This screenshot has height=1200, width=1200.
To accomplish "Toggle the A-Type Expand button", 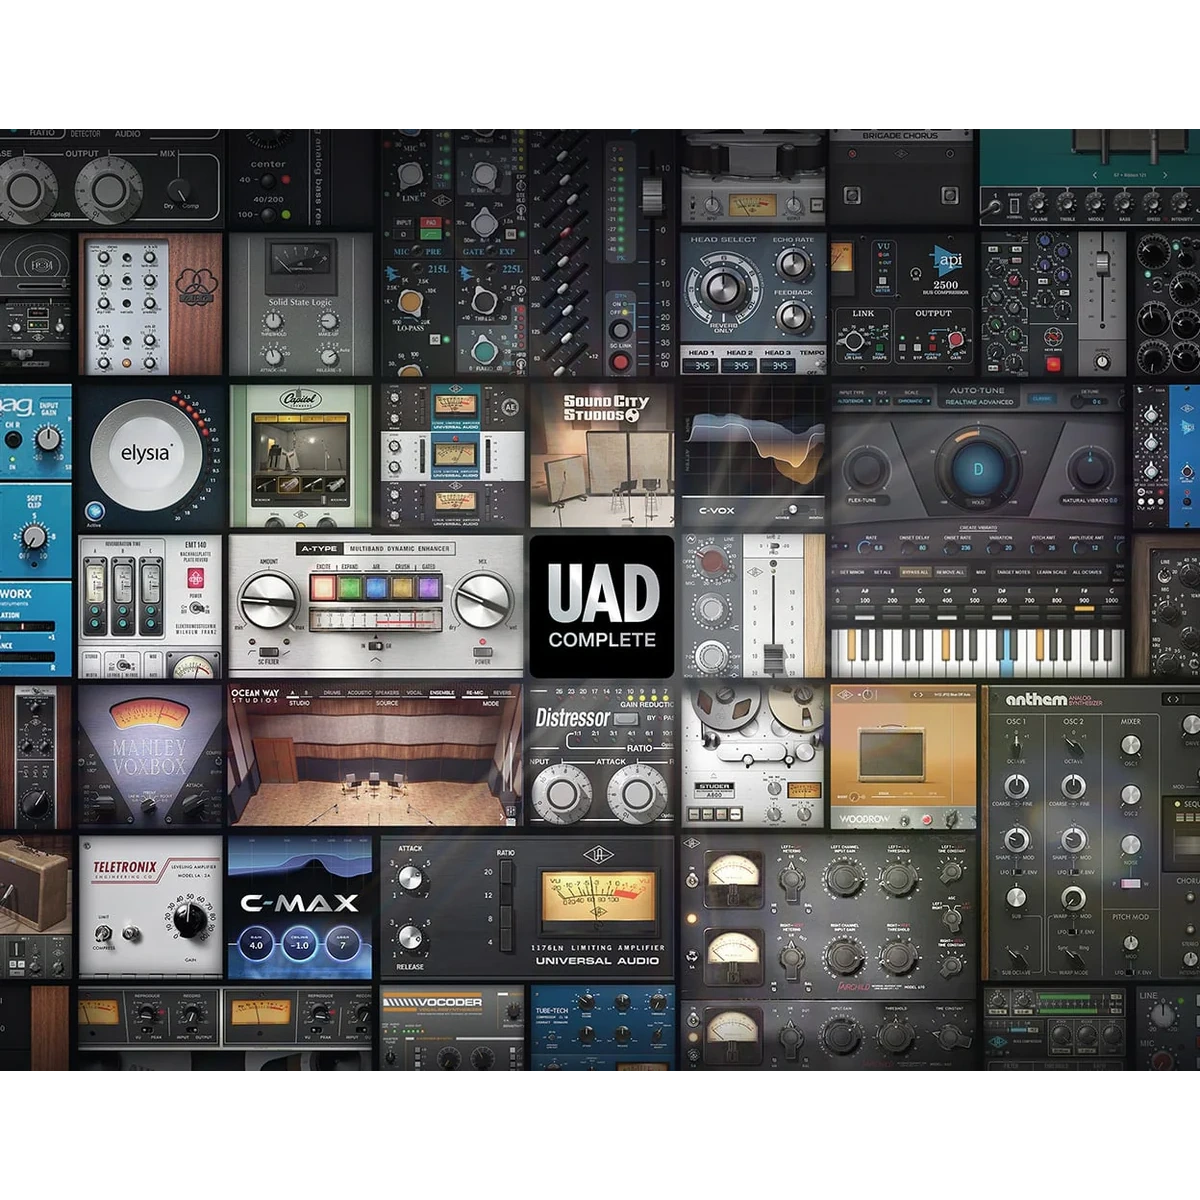I will point(349,586).
